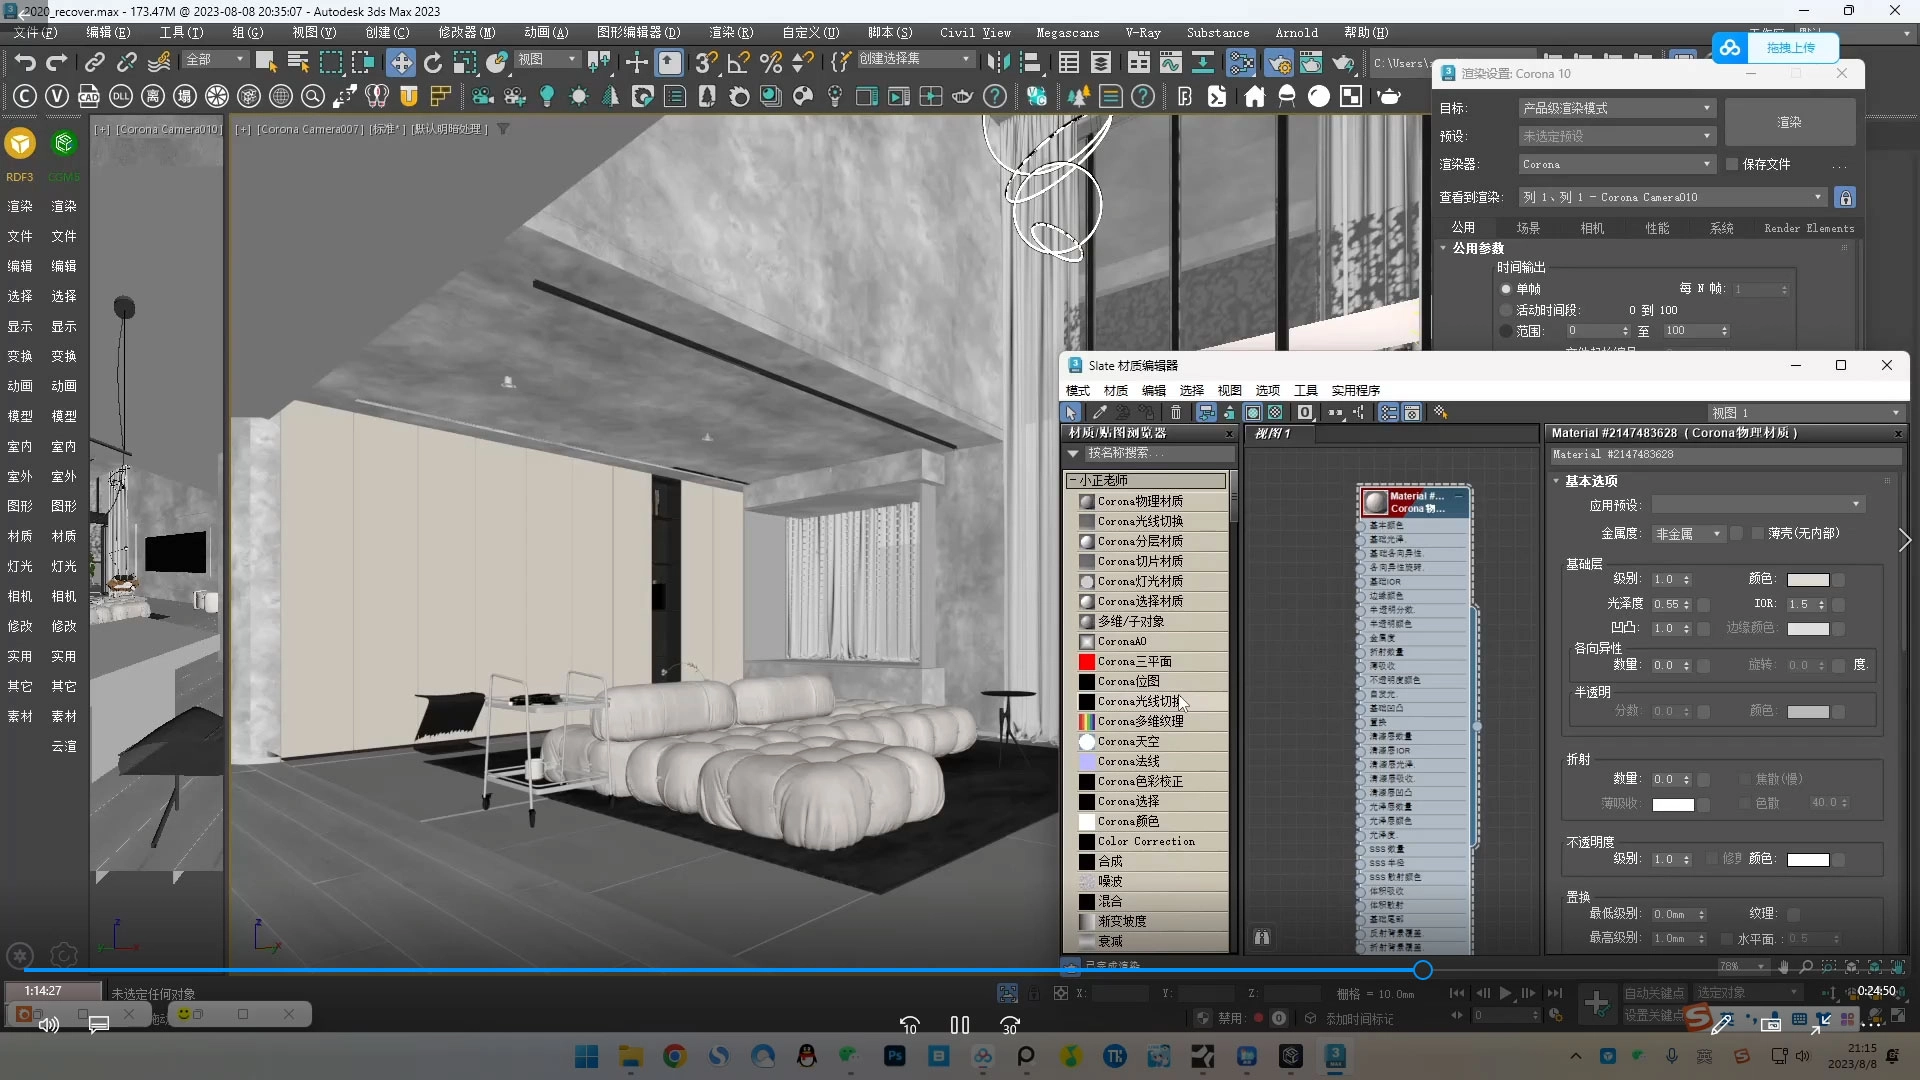Select Corona物理材质 in the material browser

tap(1140, 501)
